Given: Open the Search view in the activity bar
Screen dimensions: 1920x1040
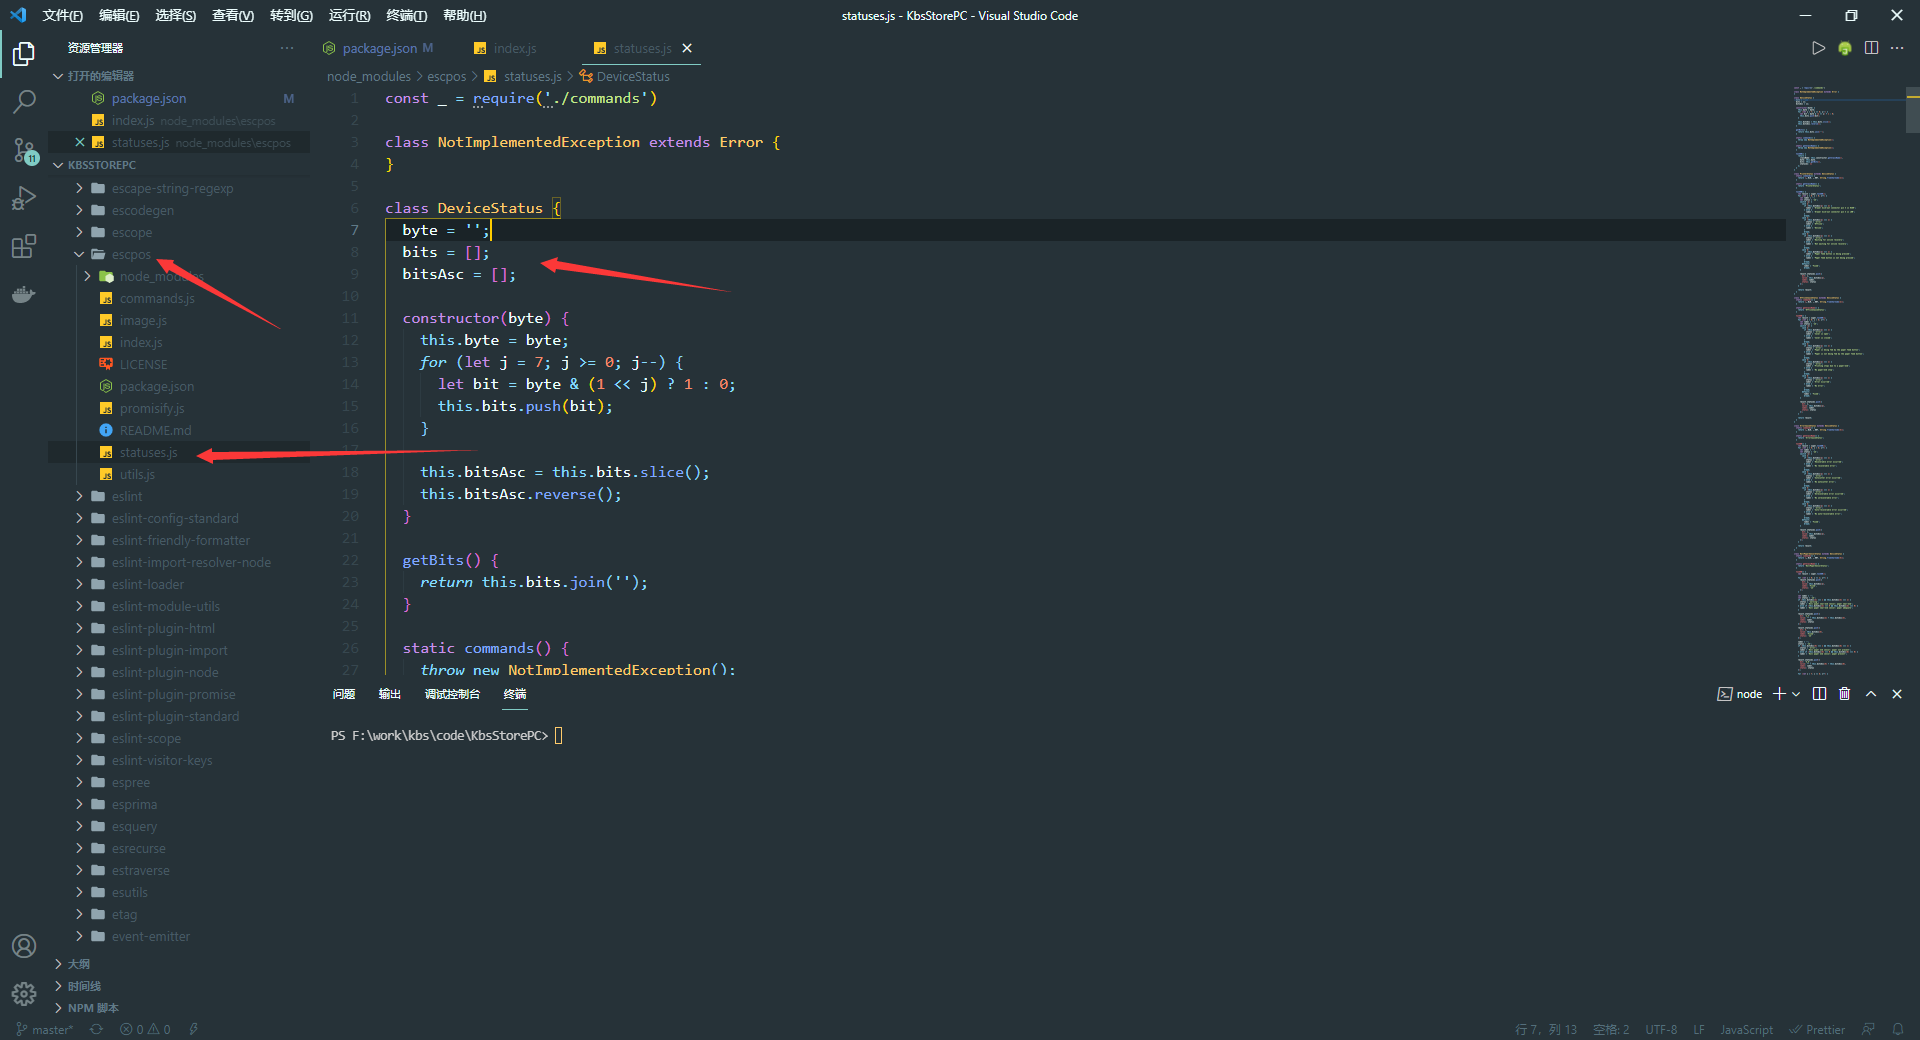Looking at the screenshot, I should coord(24,101).
